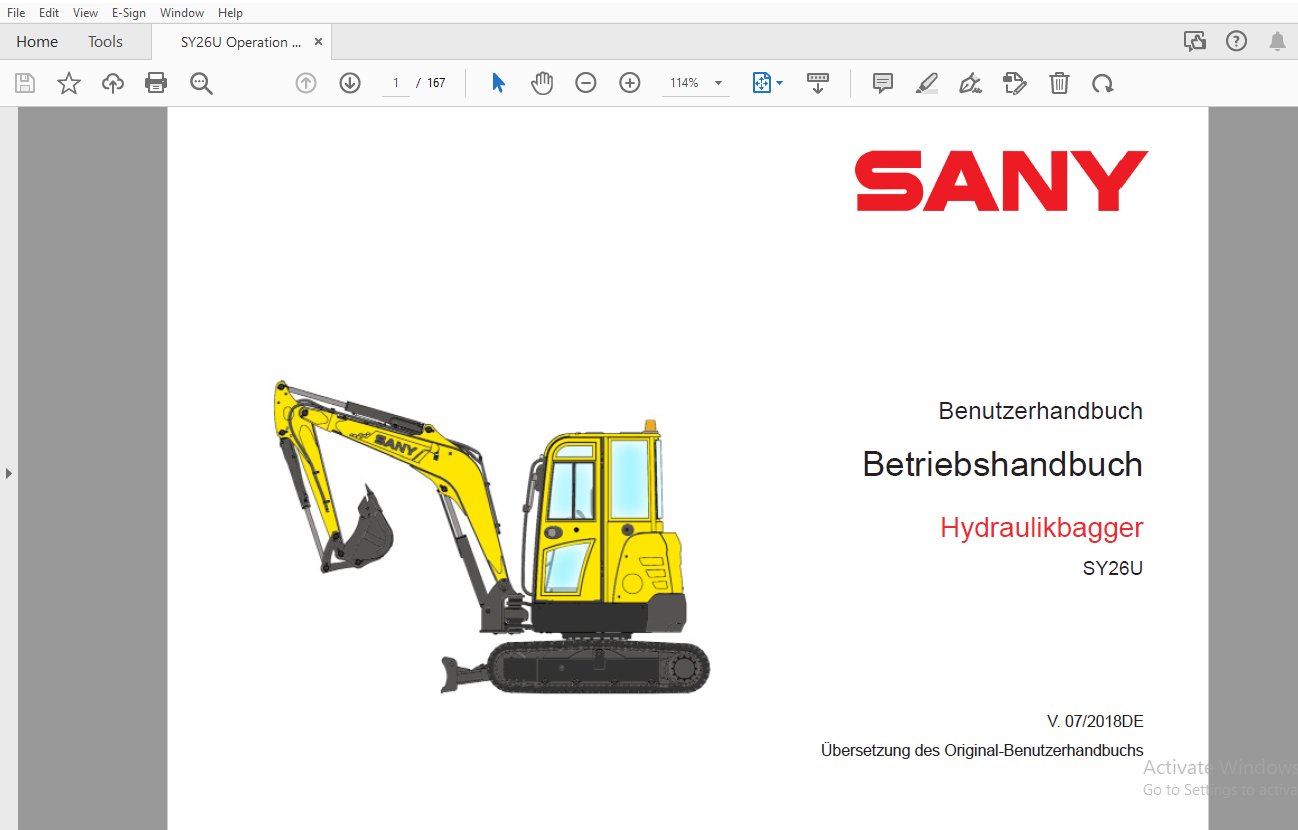Expand the fit page options arrow
1298x830 pixels.
[780, 83]
